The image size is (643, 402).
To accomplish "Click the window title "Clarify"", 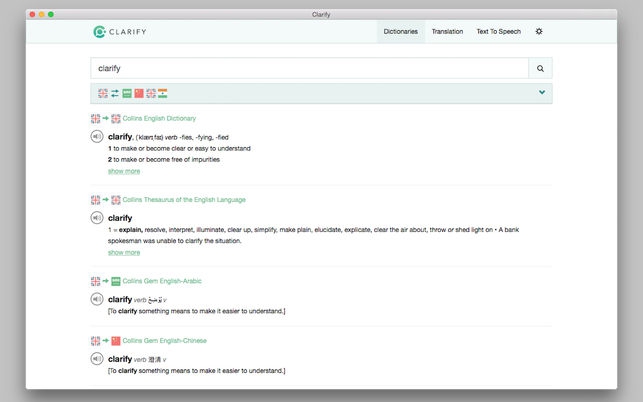I will (321, 14).
